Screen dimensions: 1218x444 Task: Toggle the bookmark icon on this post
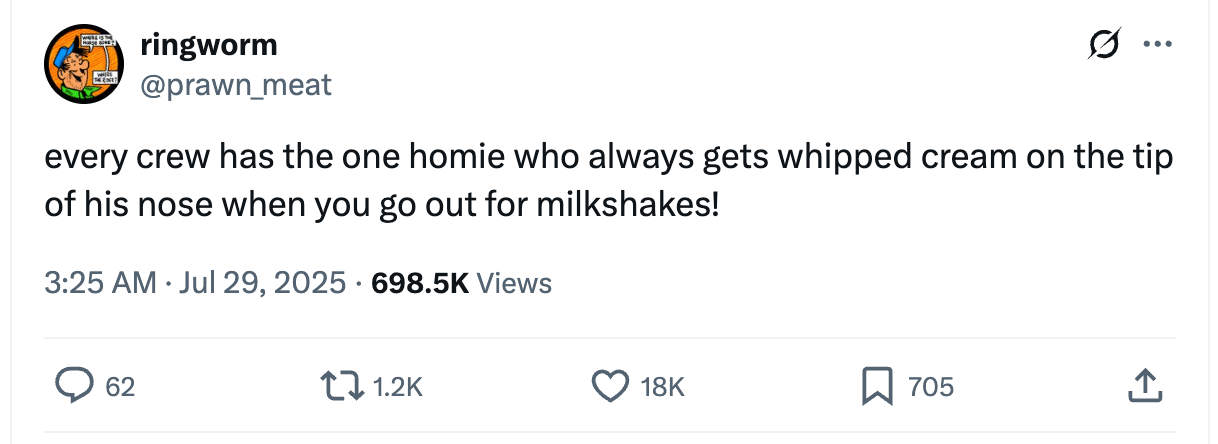[x=878, y=385]
